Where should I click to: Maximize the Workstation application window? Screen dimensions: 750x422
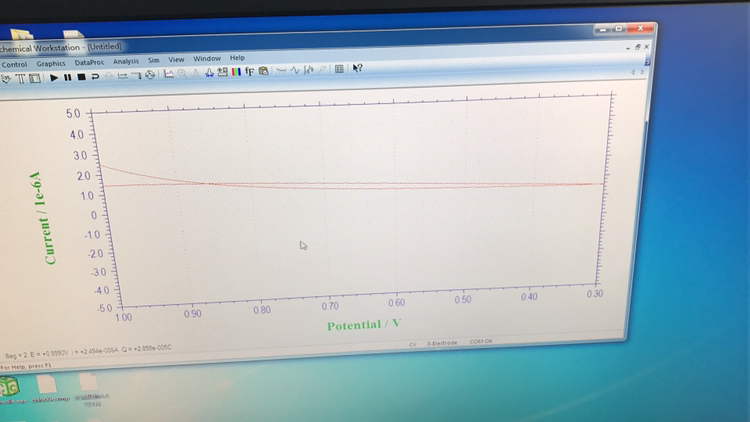click(x=618, y=29)
